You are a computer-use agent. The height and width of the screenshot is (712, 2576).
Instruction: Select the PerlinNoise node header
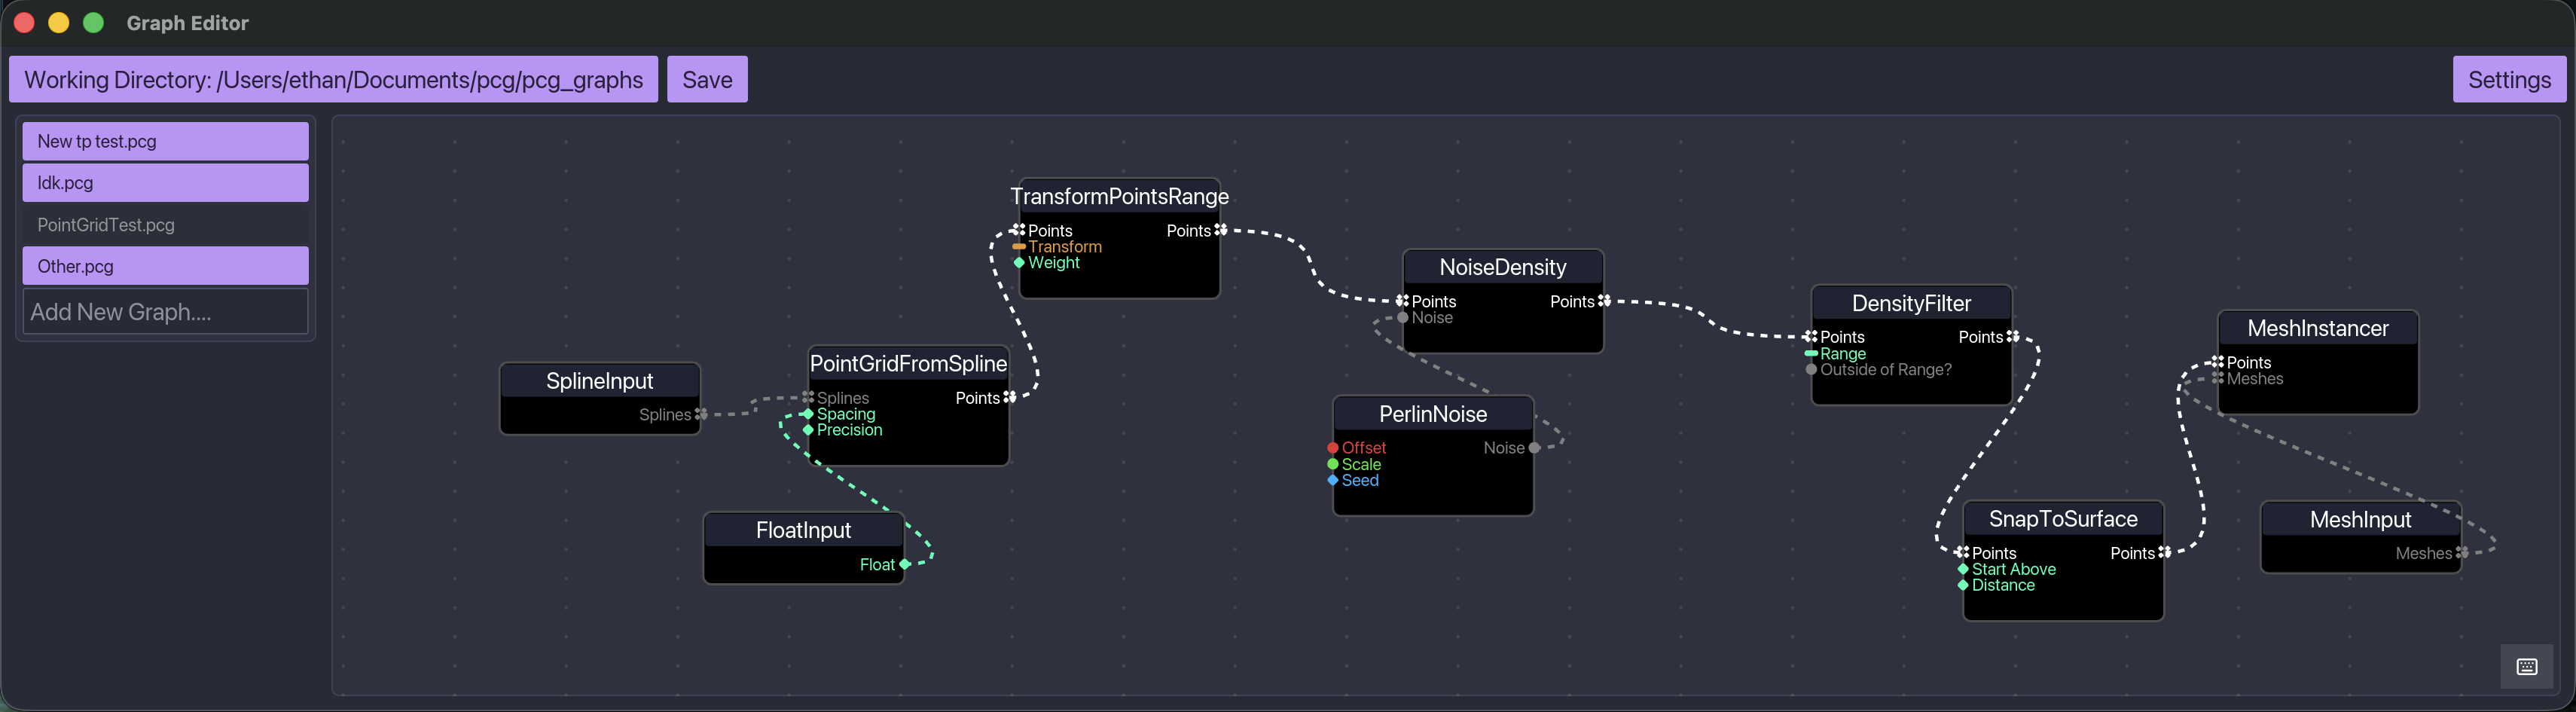tap(1433, 414)
